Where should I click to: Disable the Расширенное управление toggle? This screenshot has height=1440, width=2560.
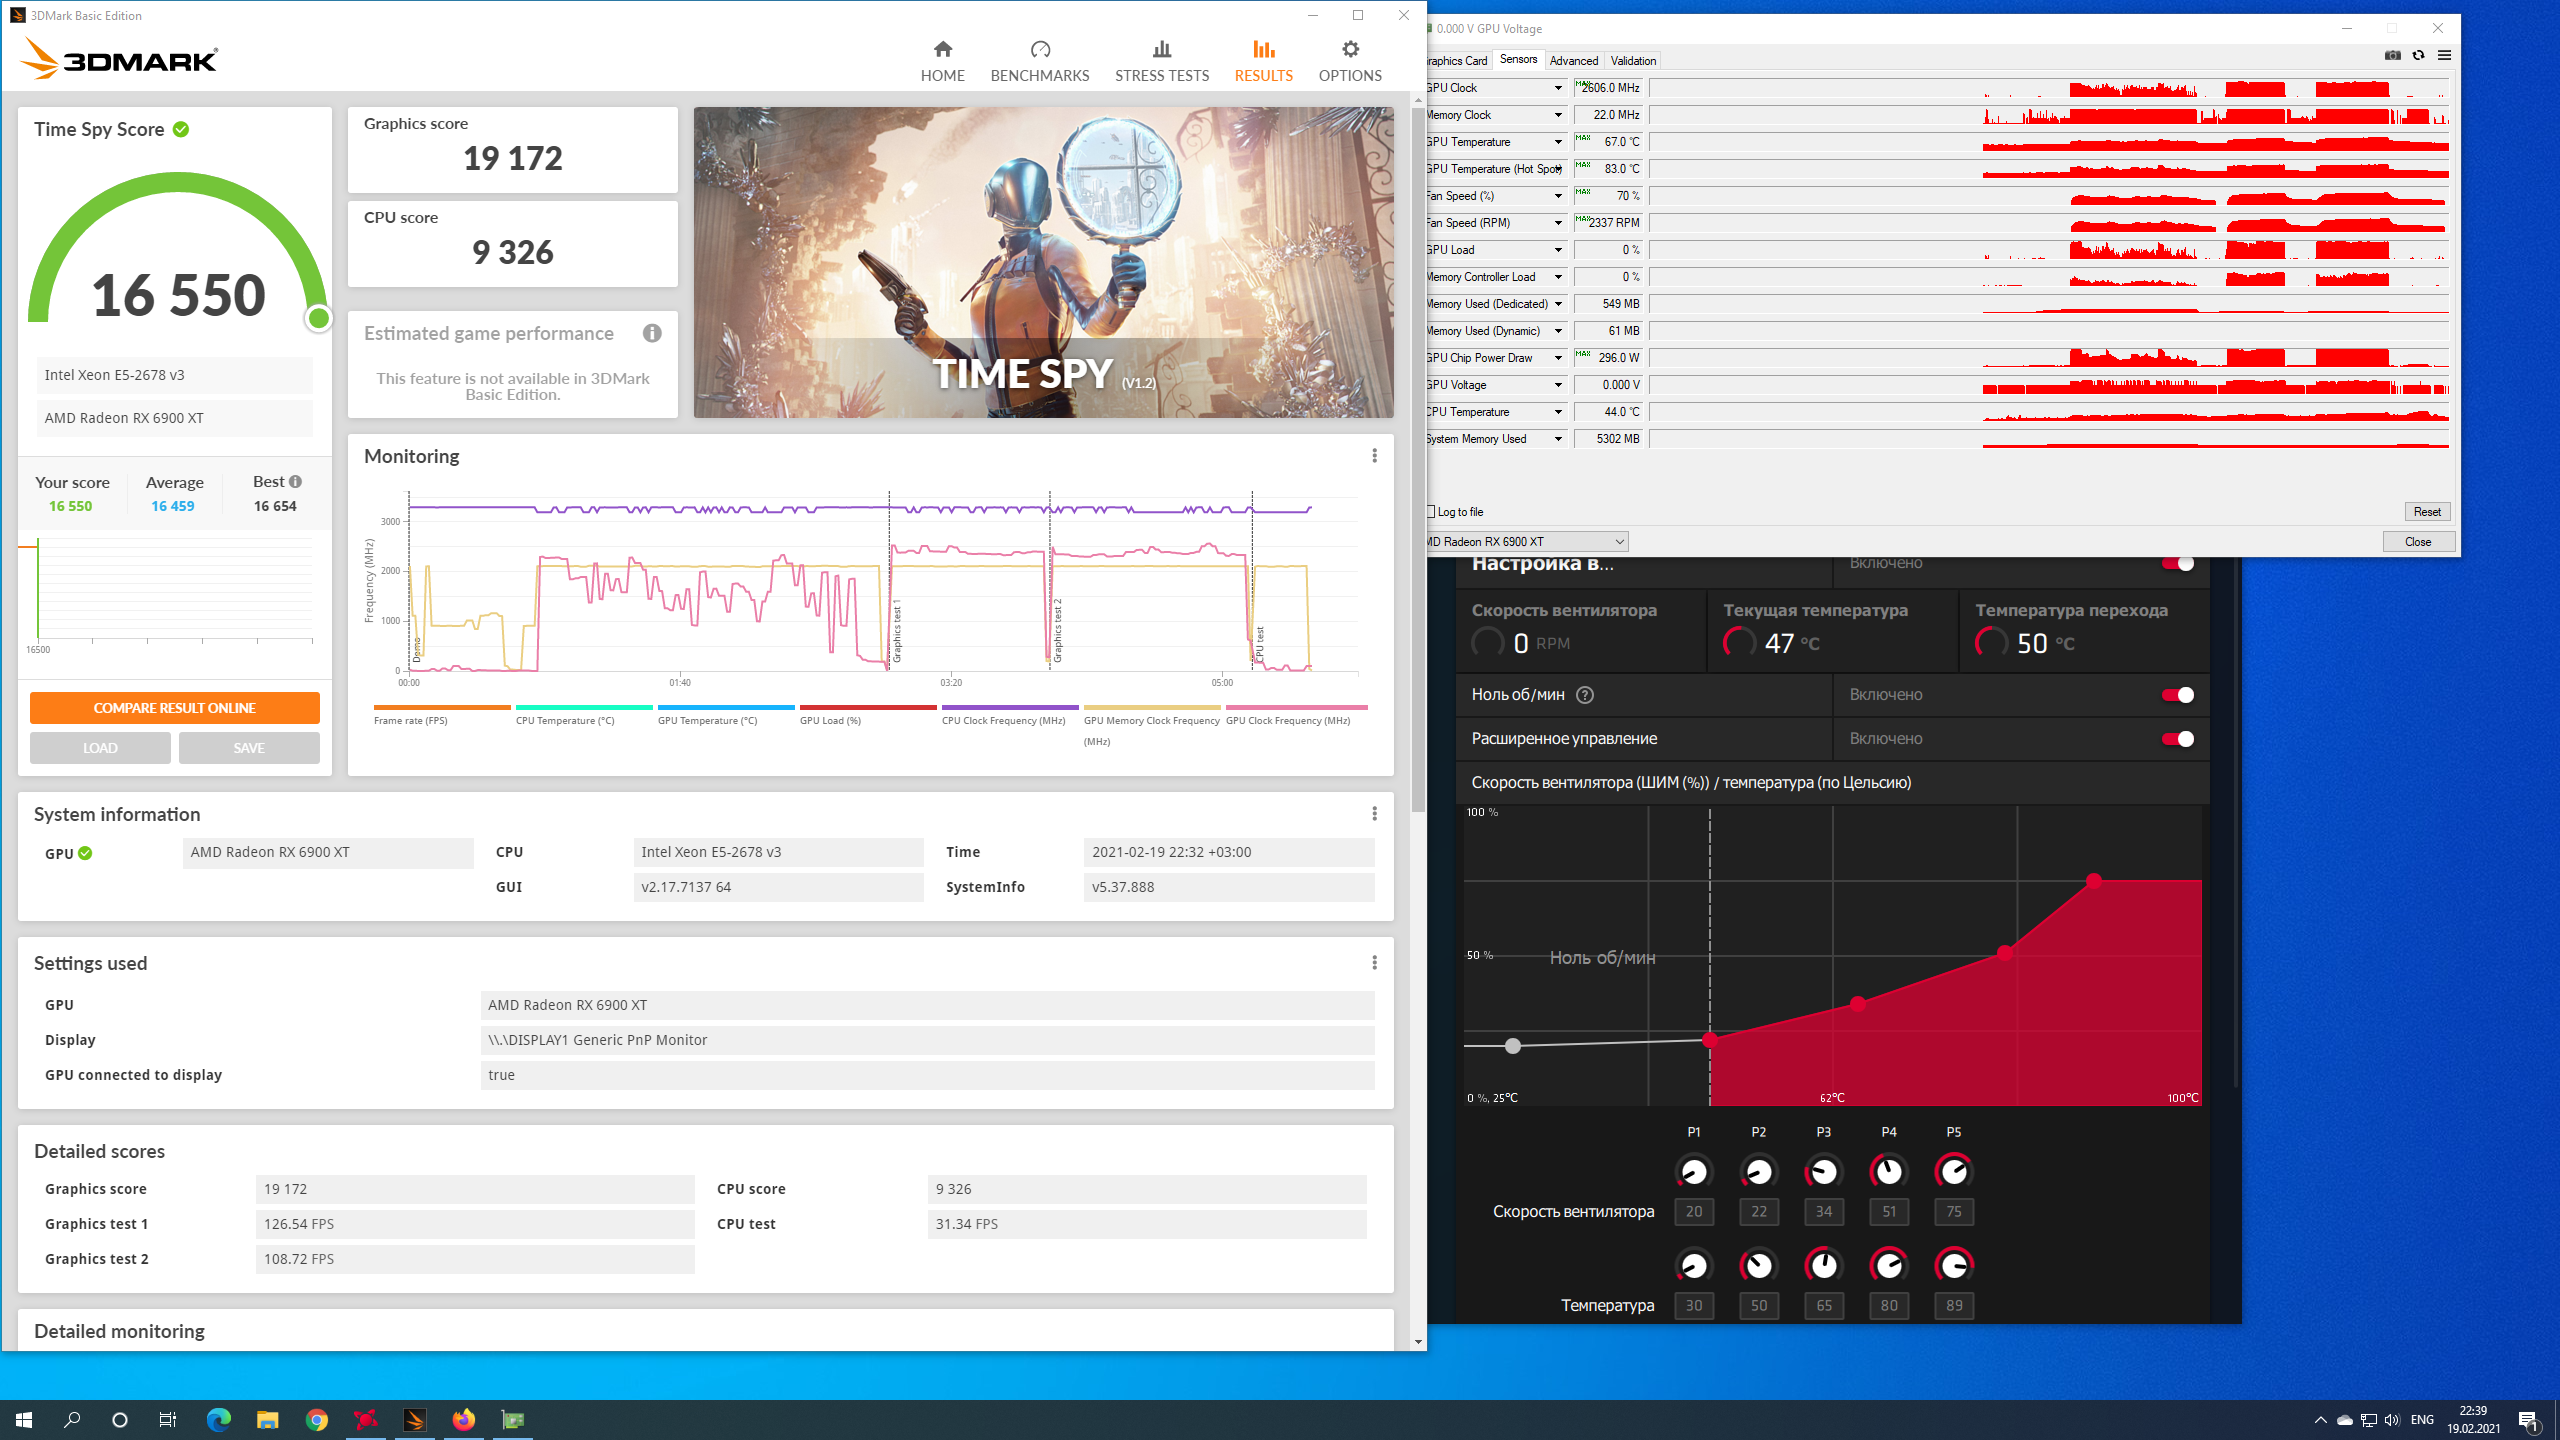coord(2177,739)
